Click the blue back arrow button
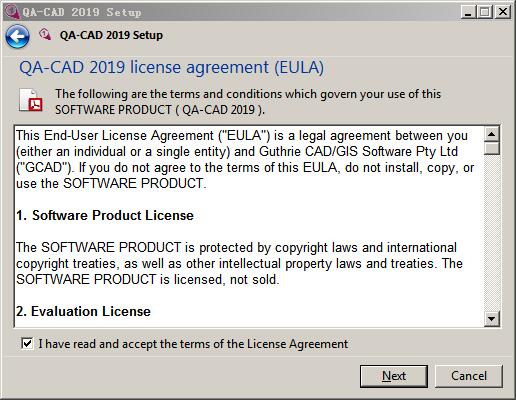Screen dimensions: 516x400 [17, 36]
